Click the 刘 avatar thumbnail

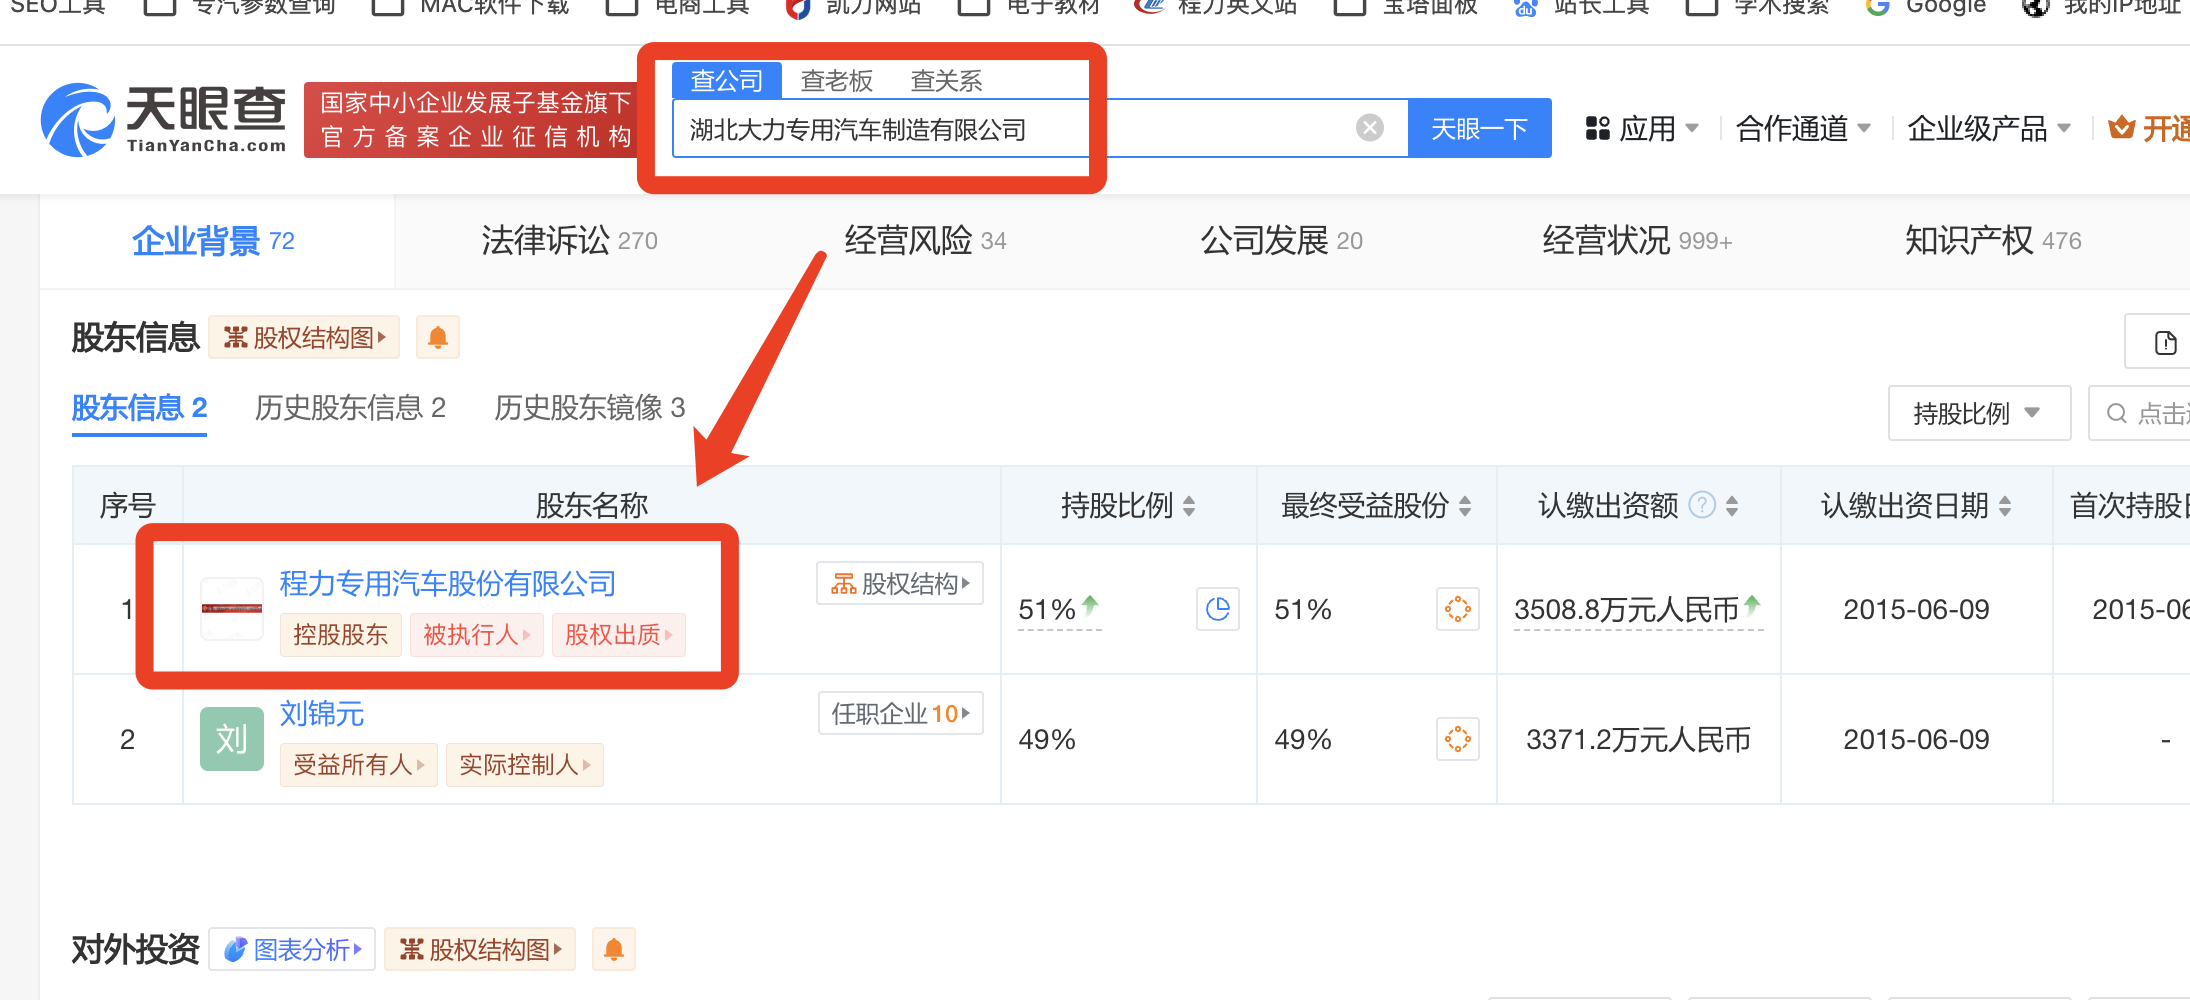click(x=231, y=739)
